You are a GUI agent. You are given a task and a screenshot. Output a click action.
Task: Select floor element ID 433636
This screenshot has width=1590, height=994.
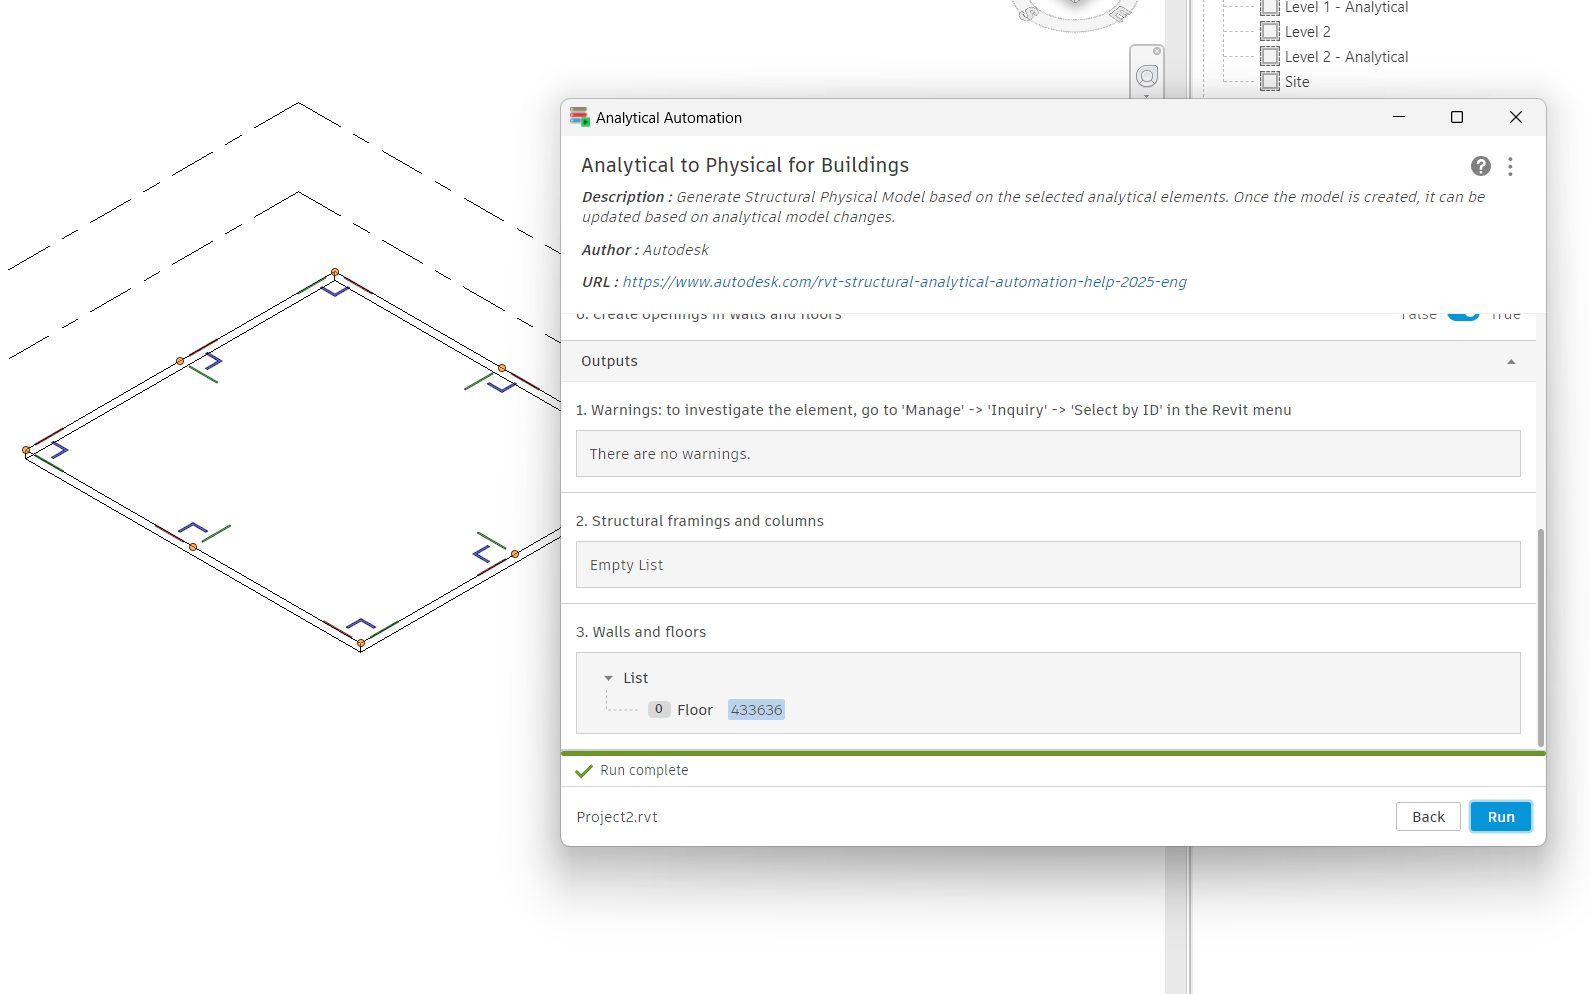[756, 710]
